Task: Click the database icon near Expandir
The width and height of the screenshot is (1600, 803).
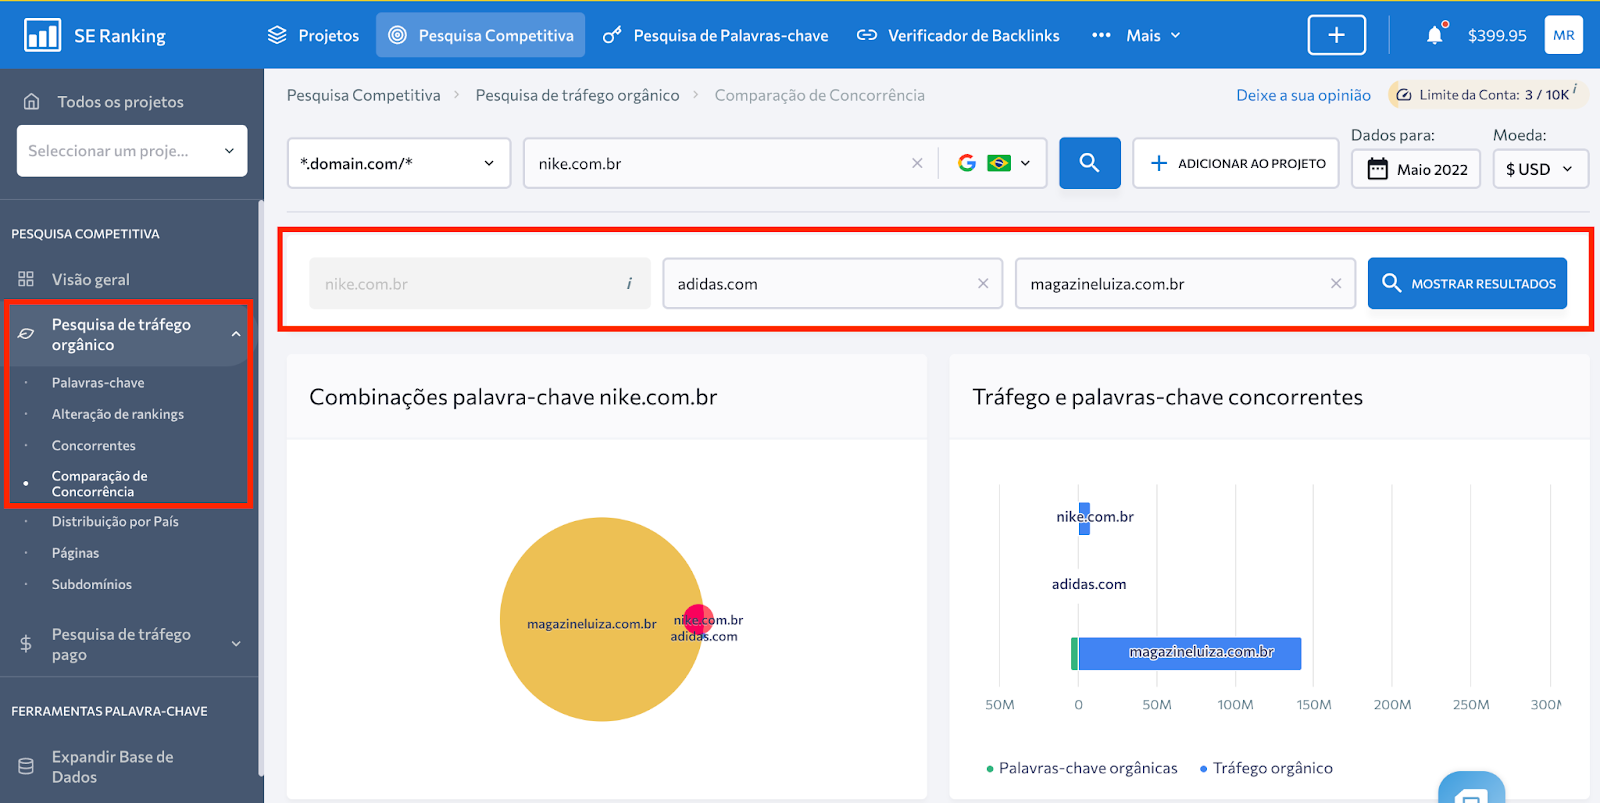Action: coord(26,767)
